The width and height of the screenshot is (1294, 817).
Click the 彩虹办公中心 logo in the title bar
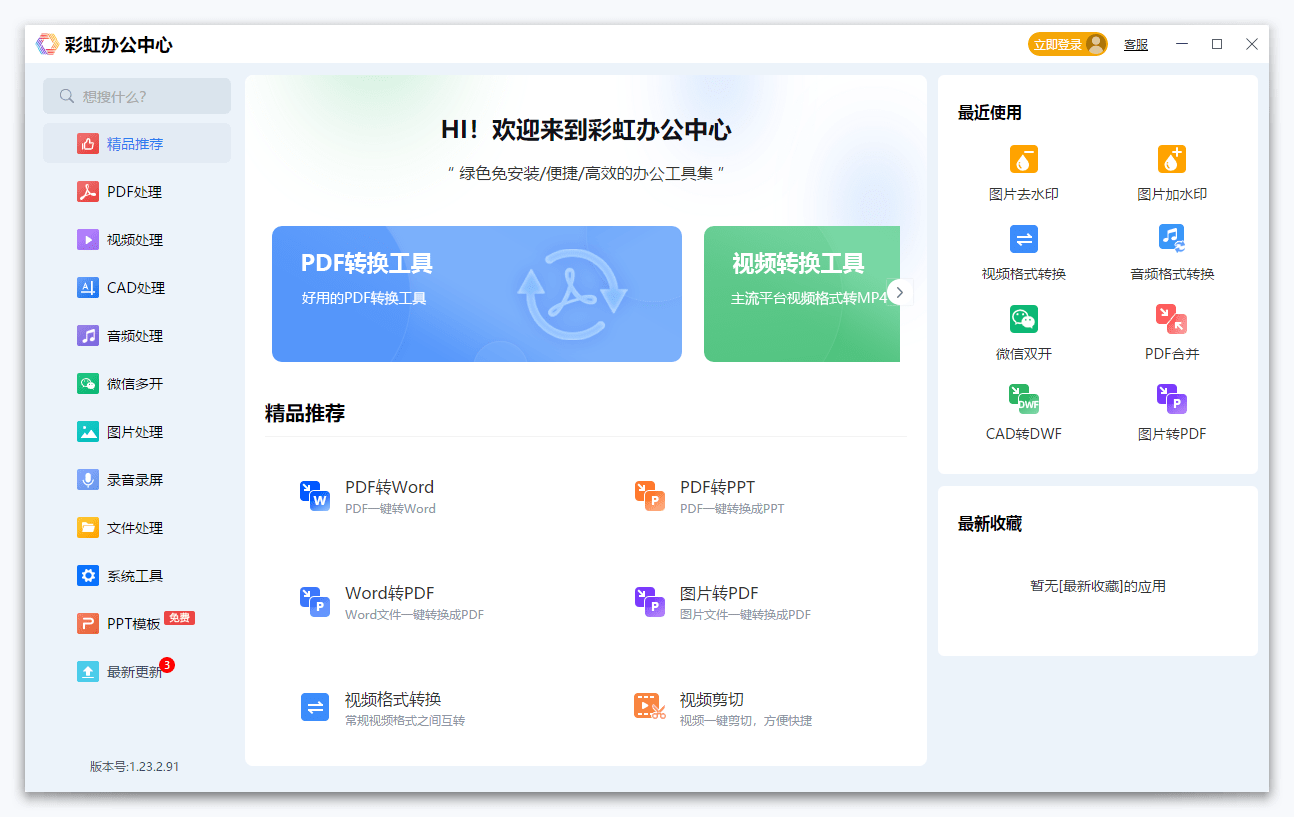(x=47, y=44)
